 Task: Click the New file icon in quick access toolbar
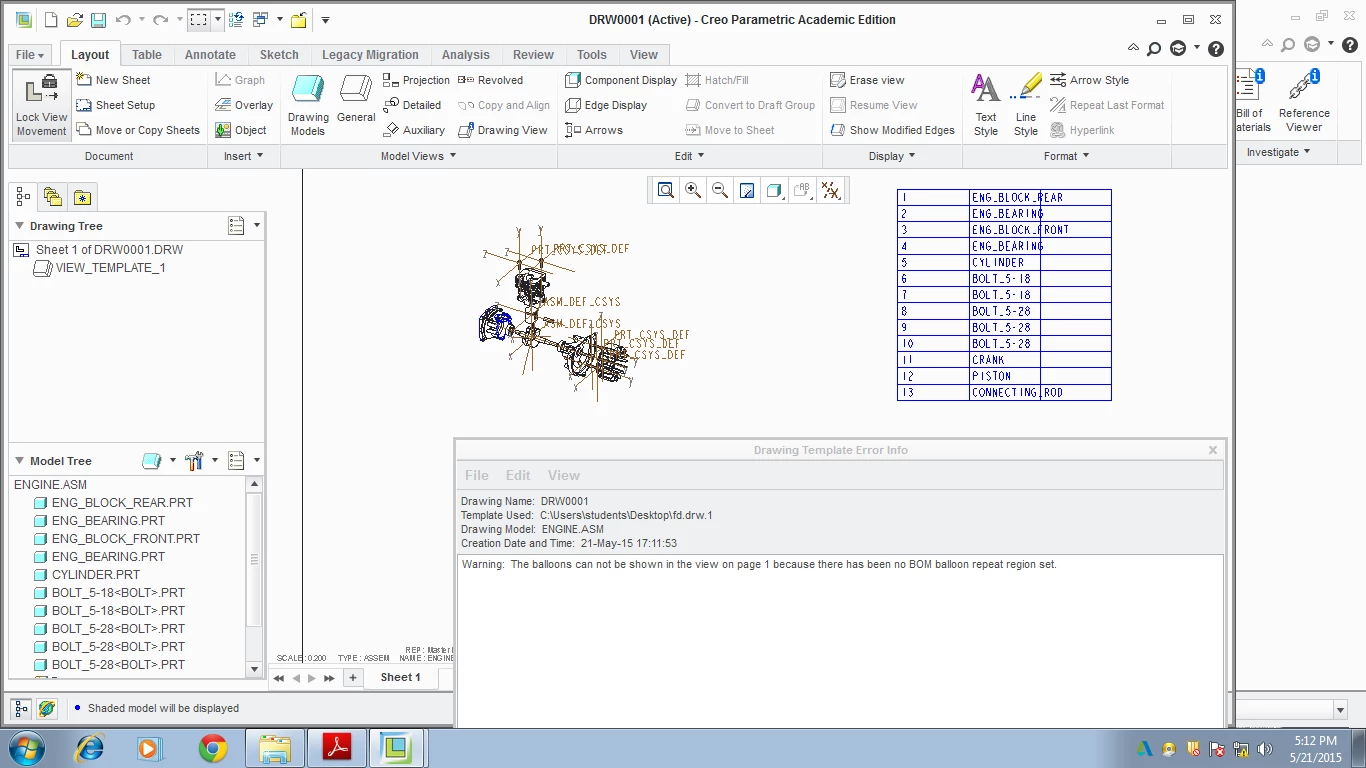pos(51,20)
